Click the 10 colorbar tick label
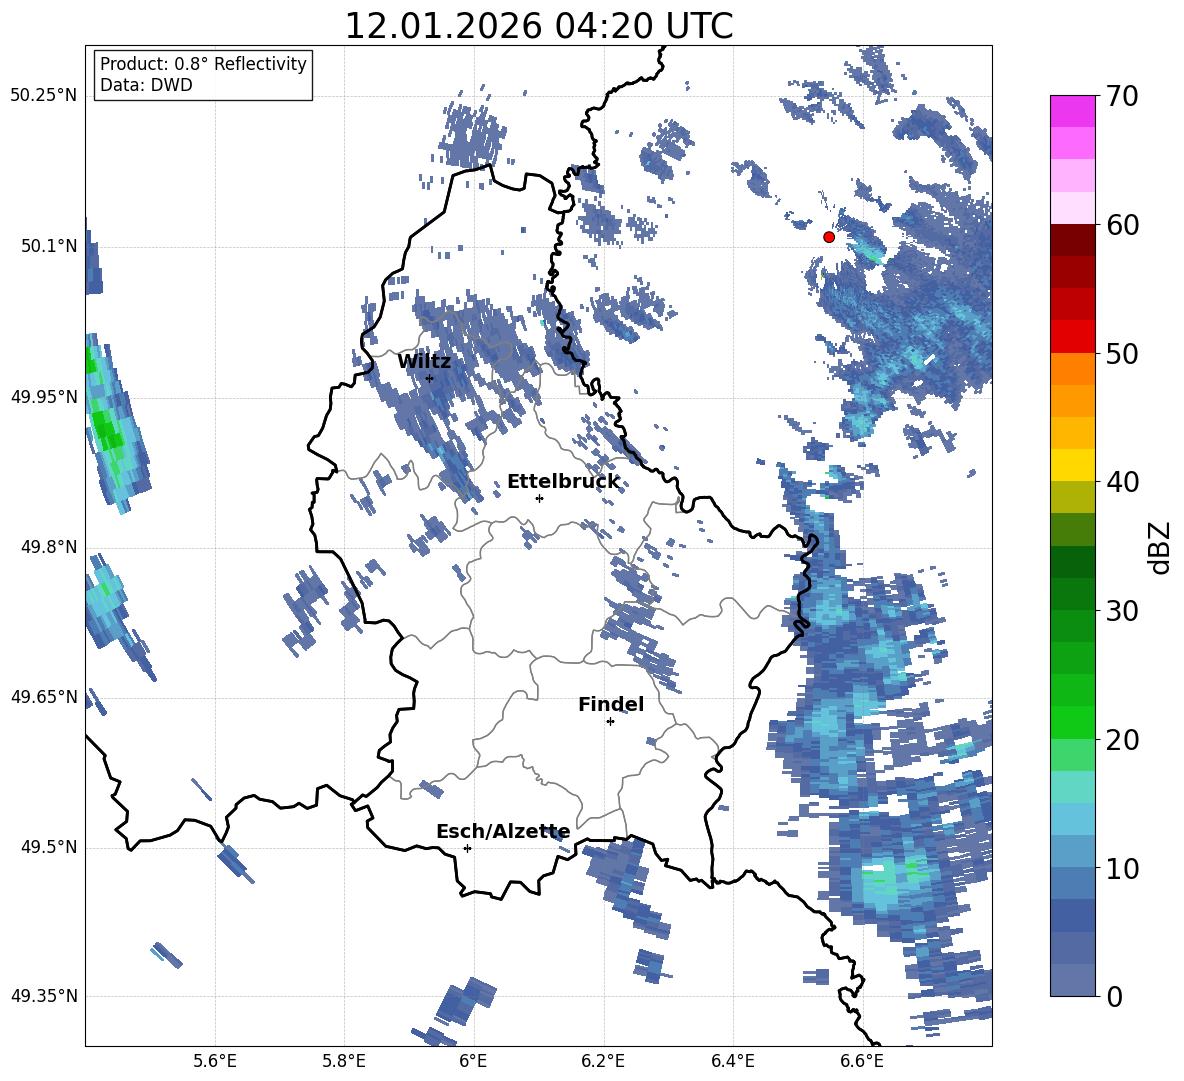This screenshot has width=1184, height=1081. pos(1121,868)
